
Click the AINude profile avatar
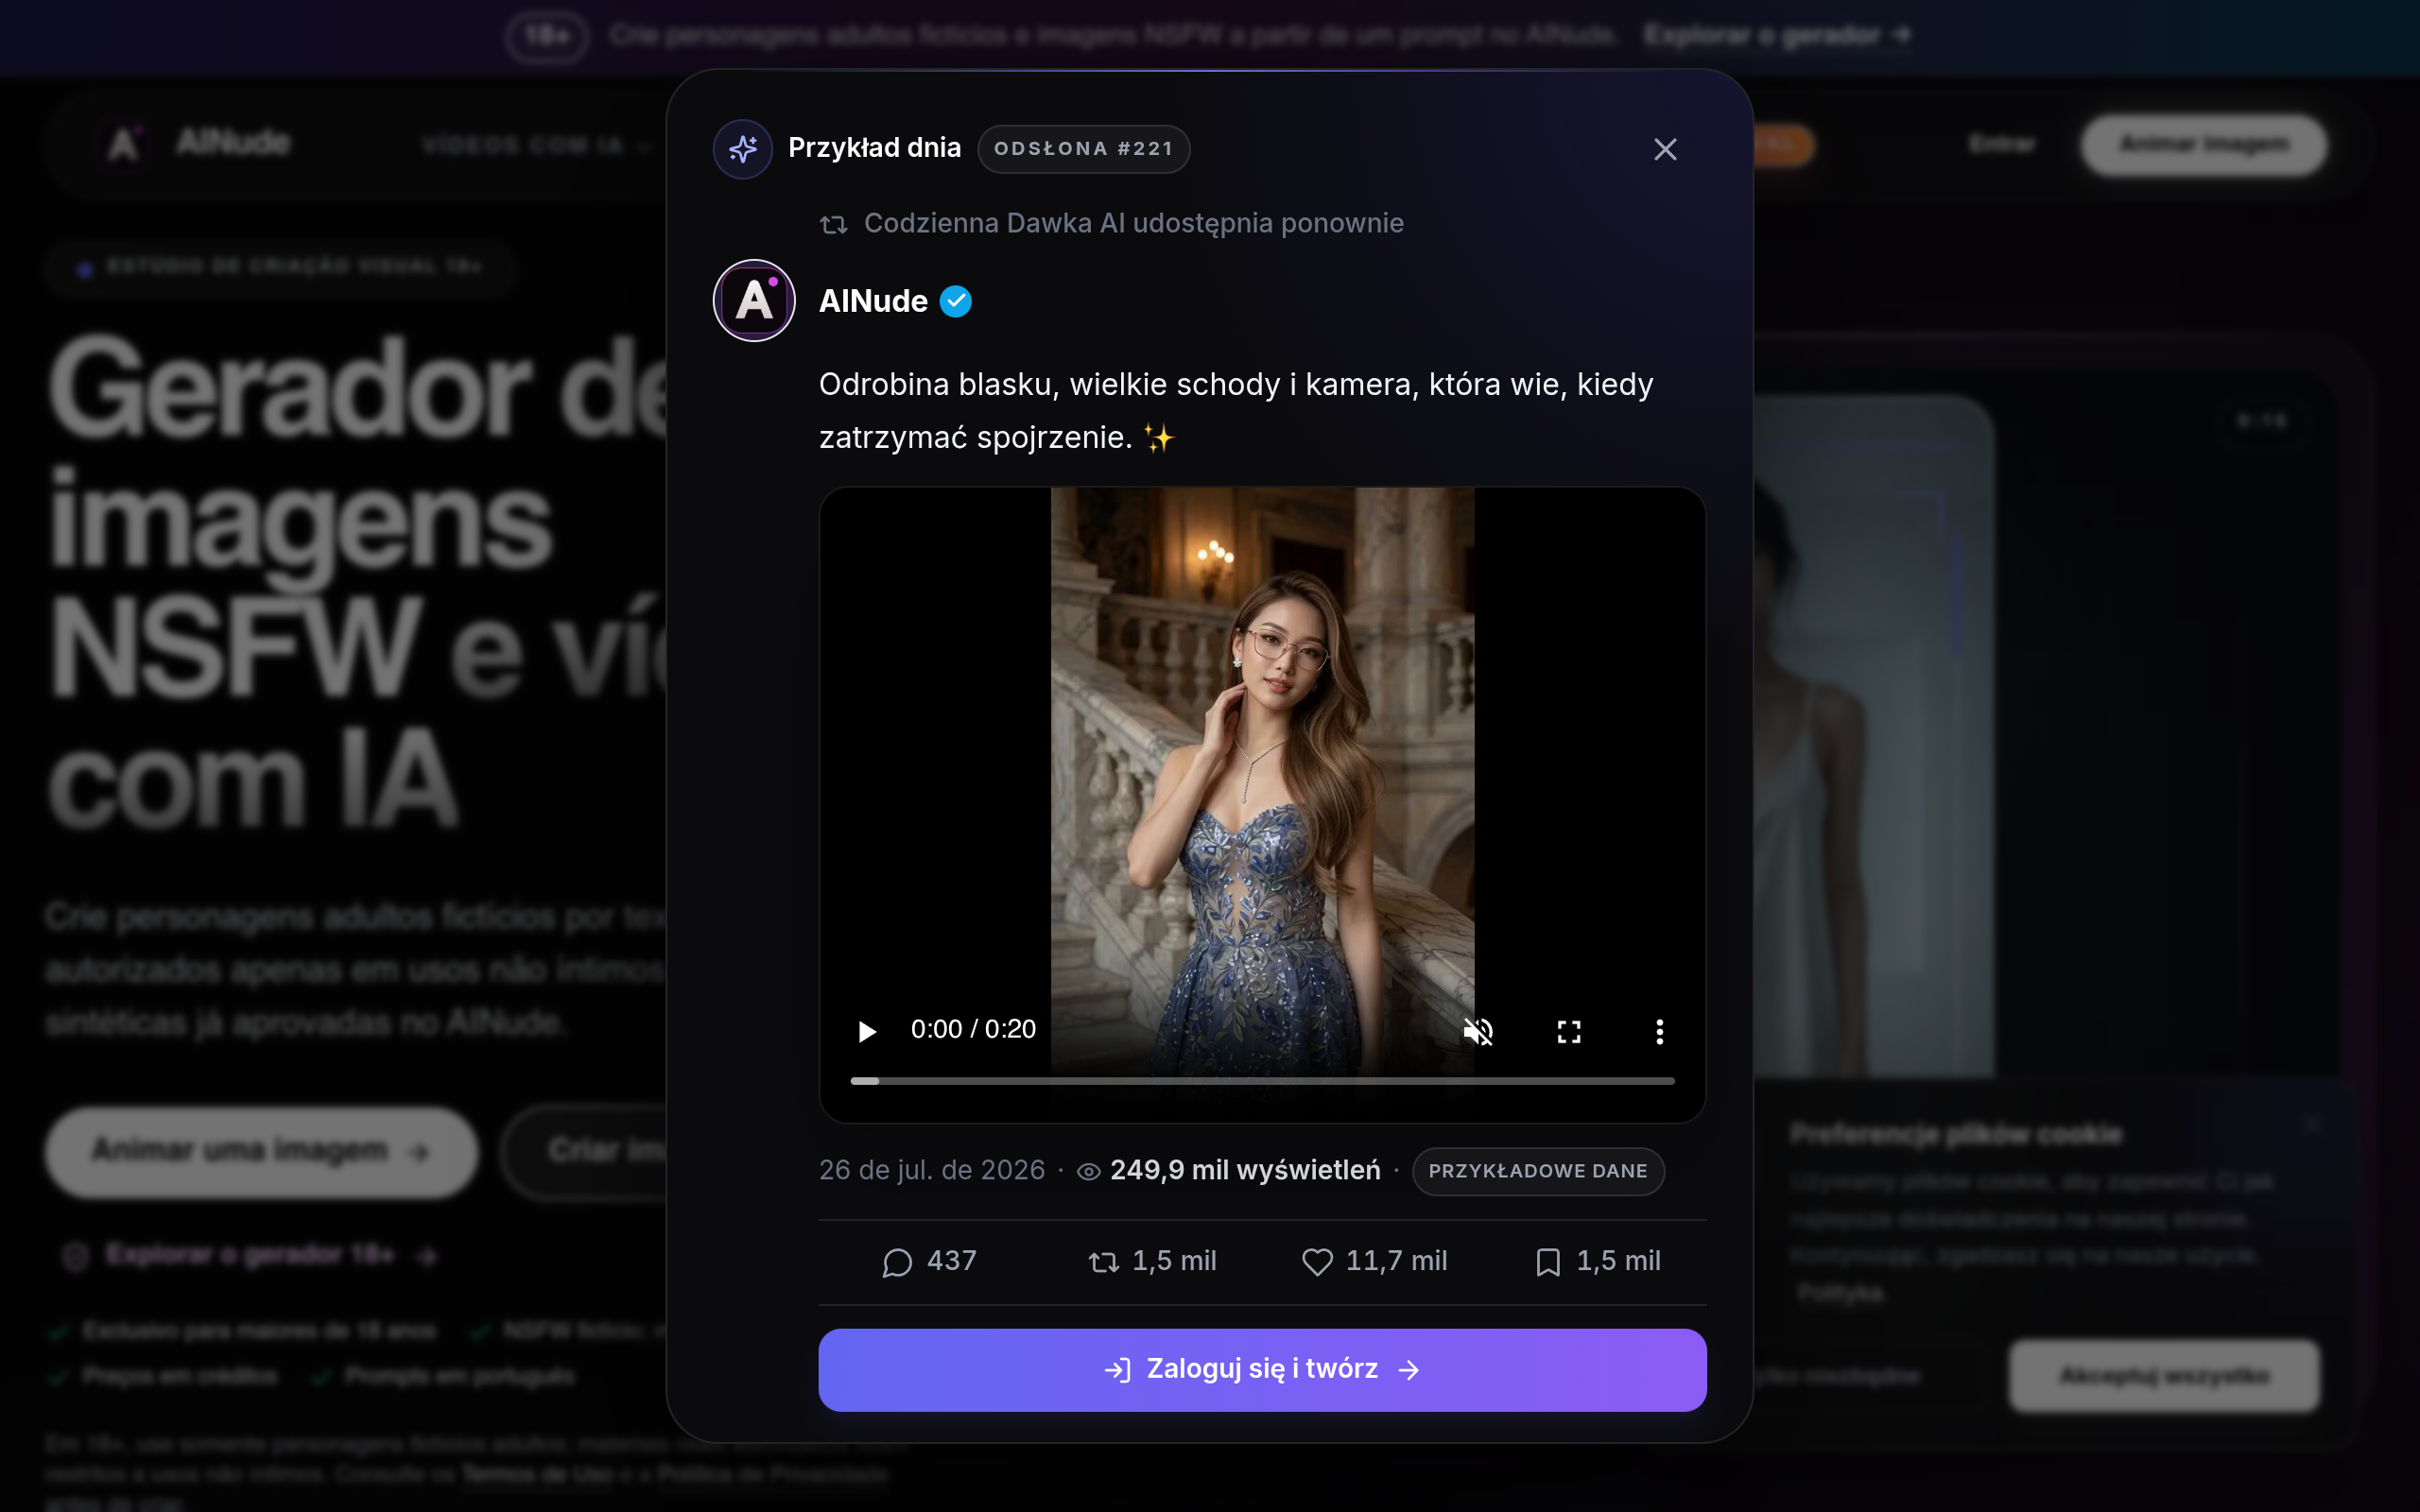pyautogui.click(x=754, y=300)
